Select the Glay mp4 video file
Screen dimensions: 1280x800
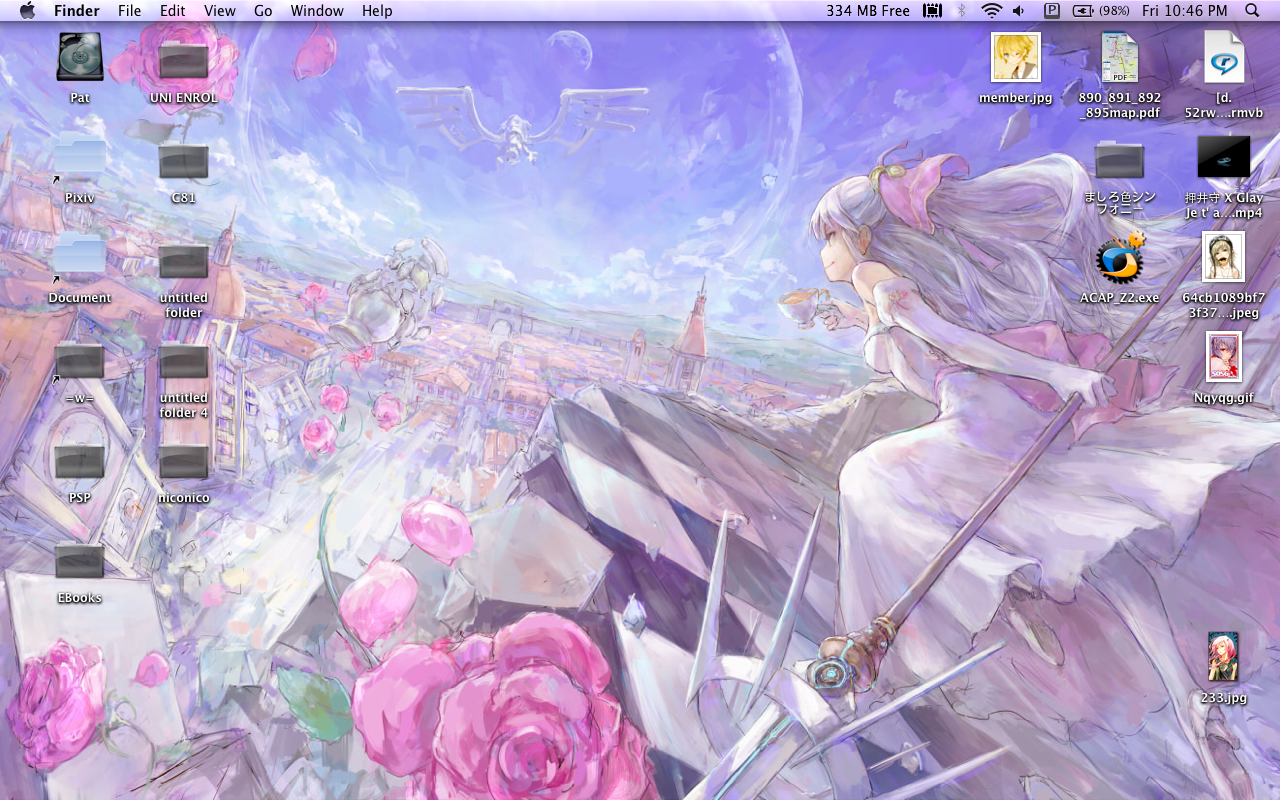click(1224, 158)
